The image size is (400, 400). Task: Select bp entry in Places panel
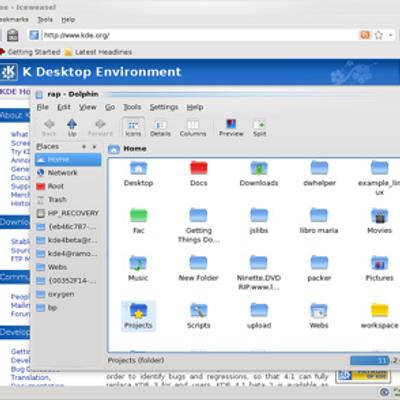click(x=68, y=308)
